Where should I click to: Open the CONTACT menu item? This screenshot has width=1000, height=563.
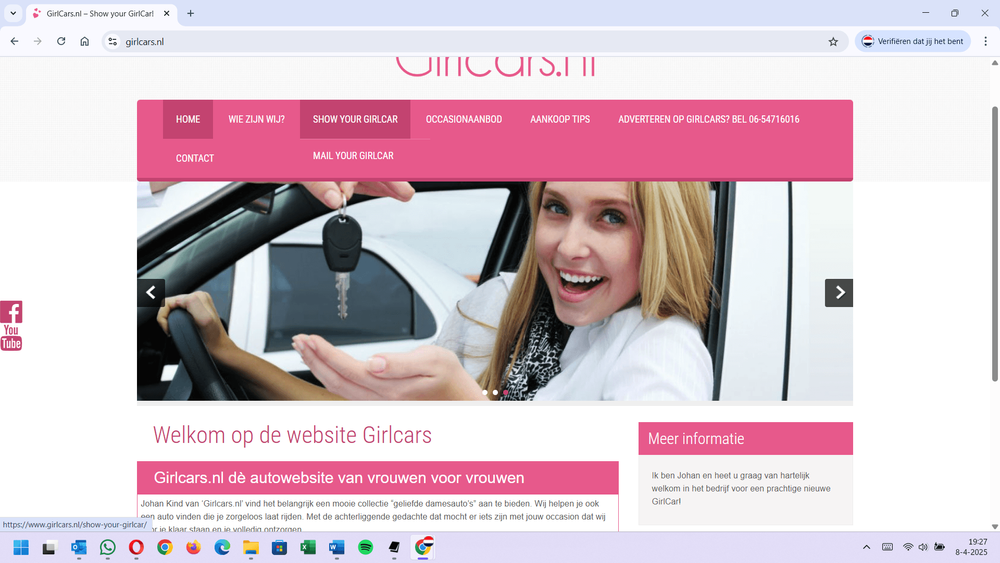click(195, 158)
